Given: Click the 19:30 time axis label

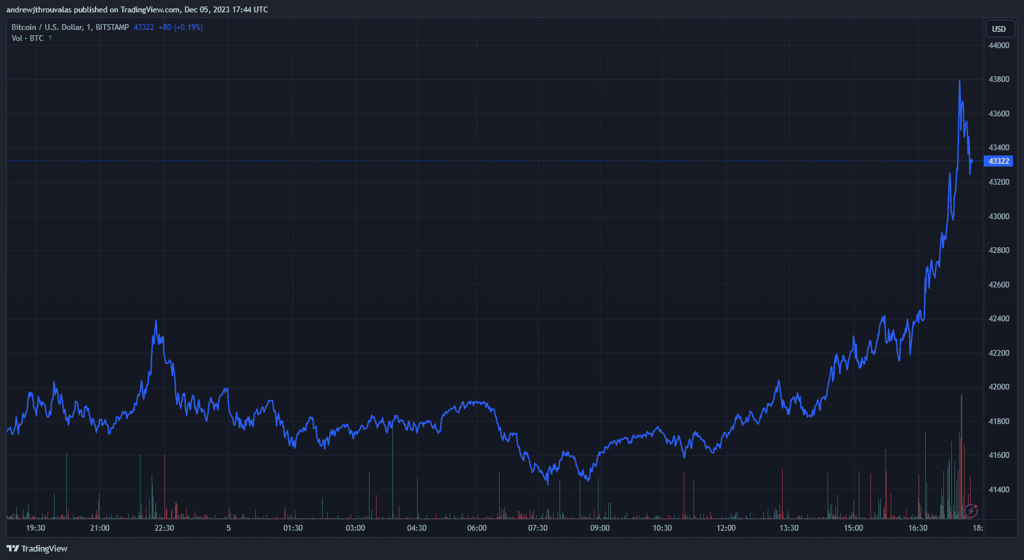Looking at the screenshot, I should tap(35, 528).
